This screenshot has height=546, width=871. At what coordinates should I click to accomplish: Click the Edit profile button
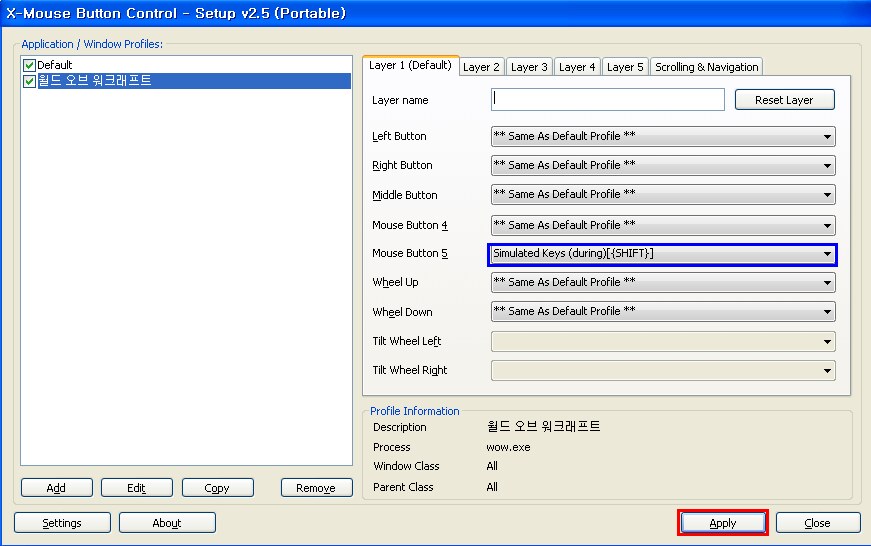click(137, 488)
